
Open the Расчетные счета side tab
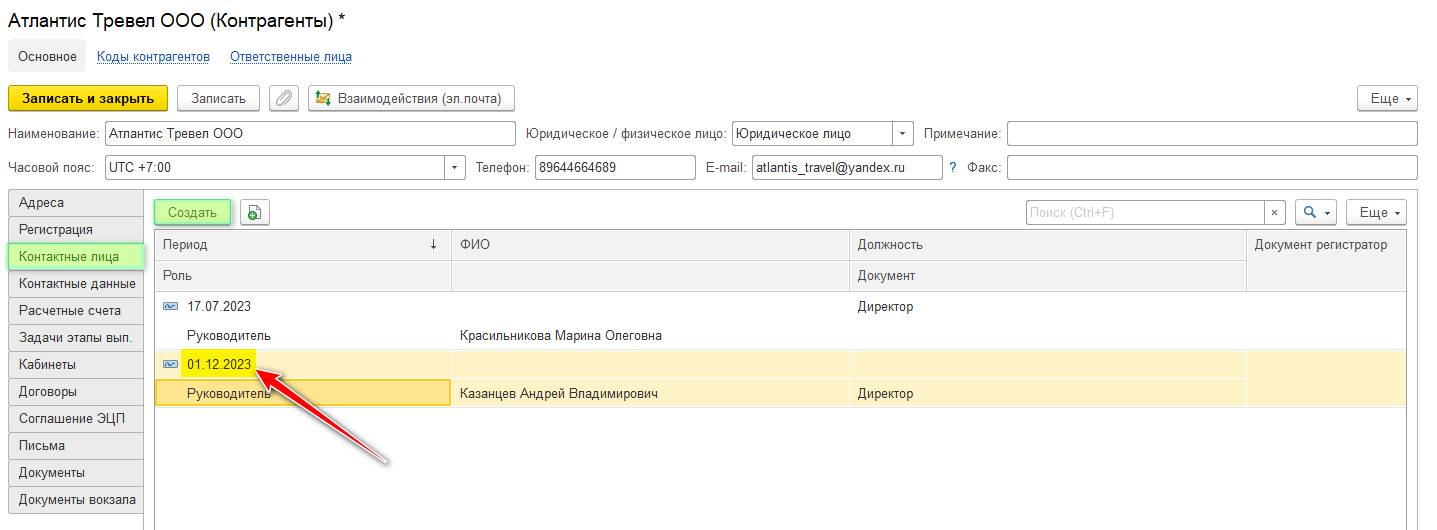pyautogui.click(x=69, y=311)
